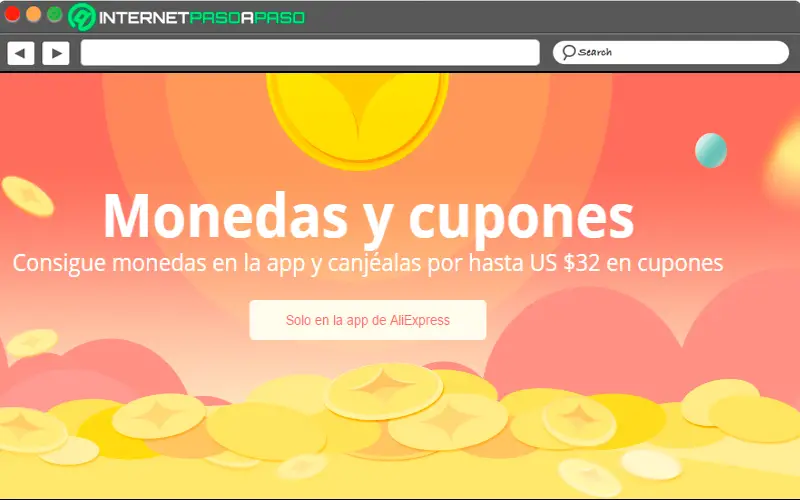Click the InternetPasoAPaso title text

point(202,18)
